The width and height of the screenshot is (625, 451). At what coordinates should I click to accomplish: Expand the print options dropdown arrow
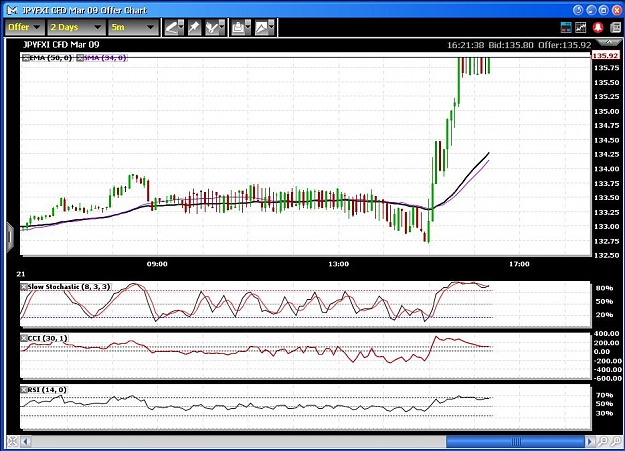click(248, 25)
